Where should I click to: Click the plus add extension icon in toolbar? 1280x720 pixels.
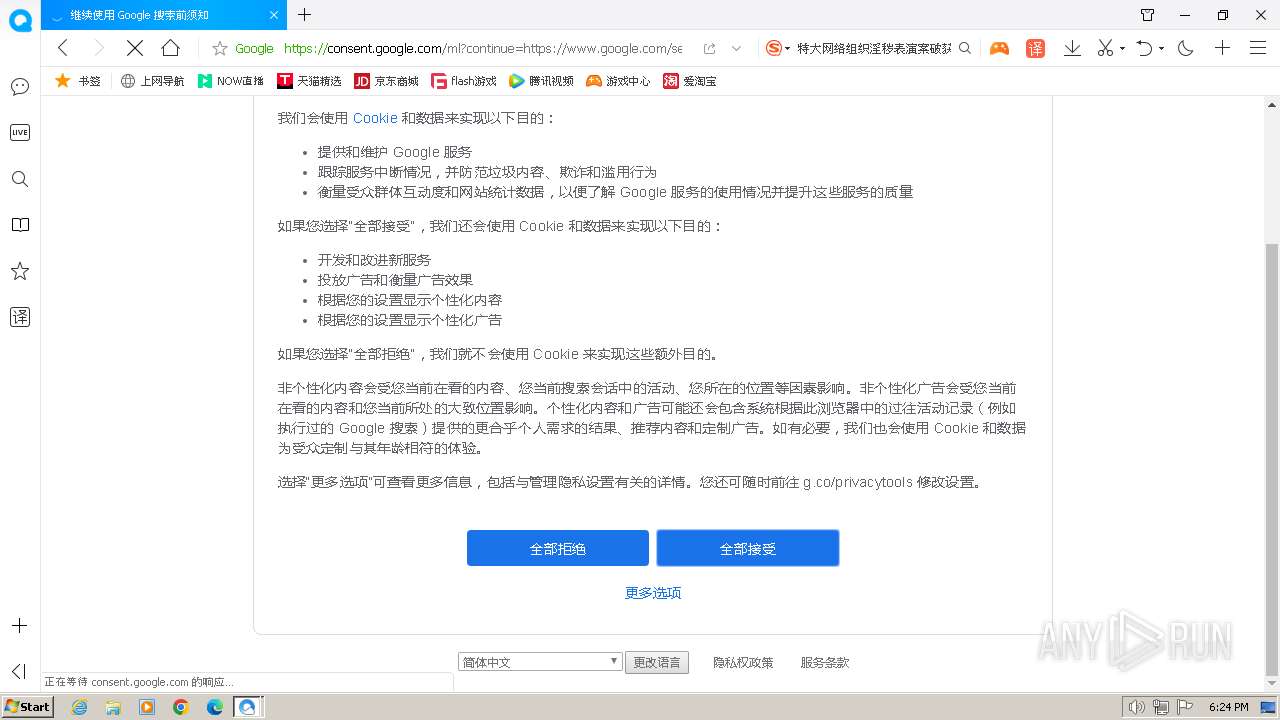1222,48
